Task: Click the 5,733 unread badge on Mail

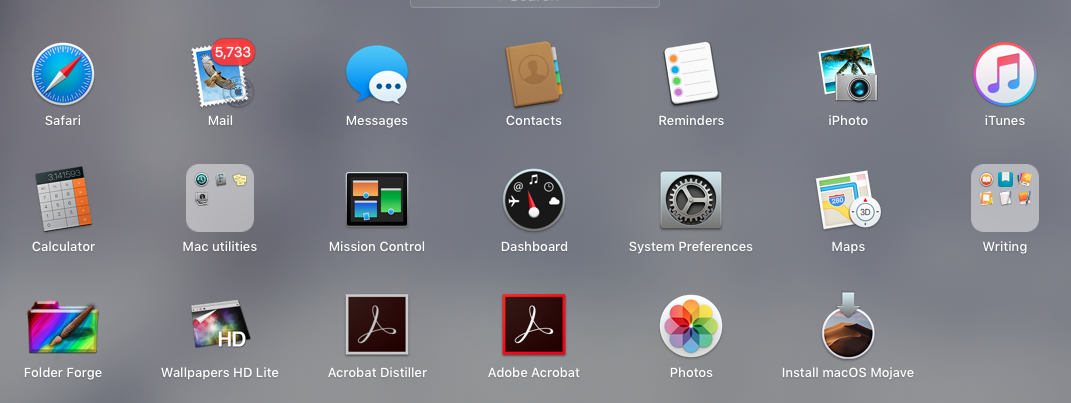Action: 232,52
